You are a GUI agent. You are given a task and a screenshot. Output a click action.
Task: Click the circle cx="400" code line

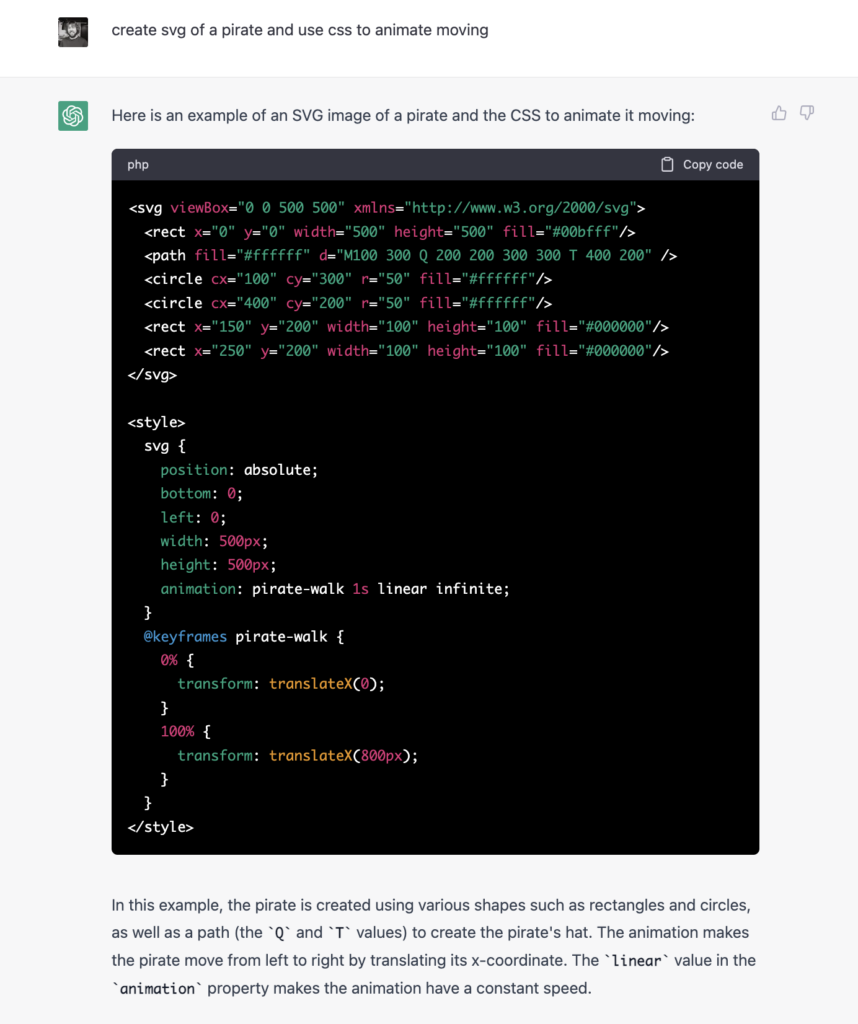[348, 303]
